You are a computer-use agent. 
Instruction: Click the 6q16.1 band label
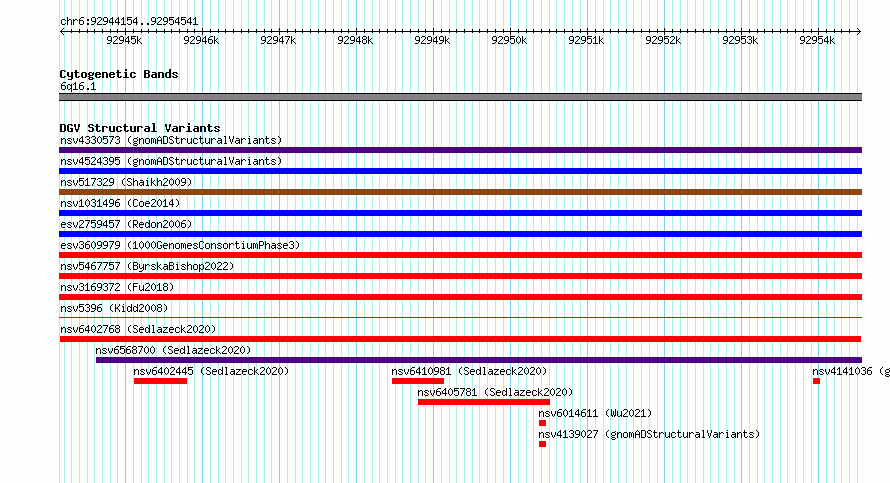pyautogui.click(x=78, y=86)
